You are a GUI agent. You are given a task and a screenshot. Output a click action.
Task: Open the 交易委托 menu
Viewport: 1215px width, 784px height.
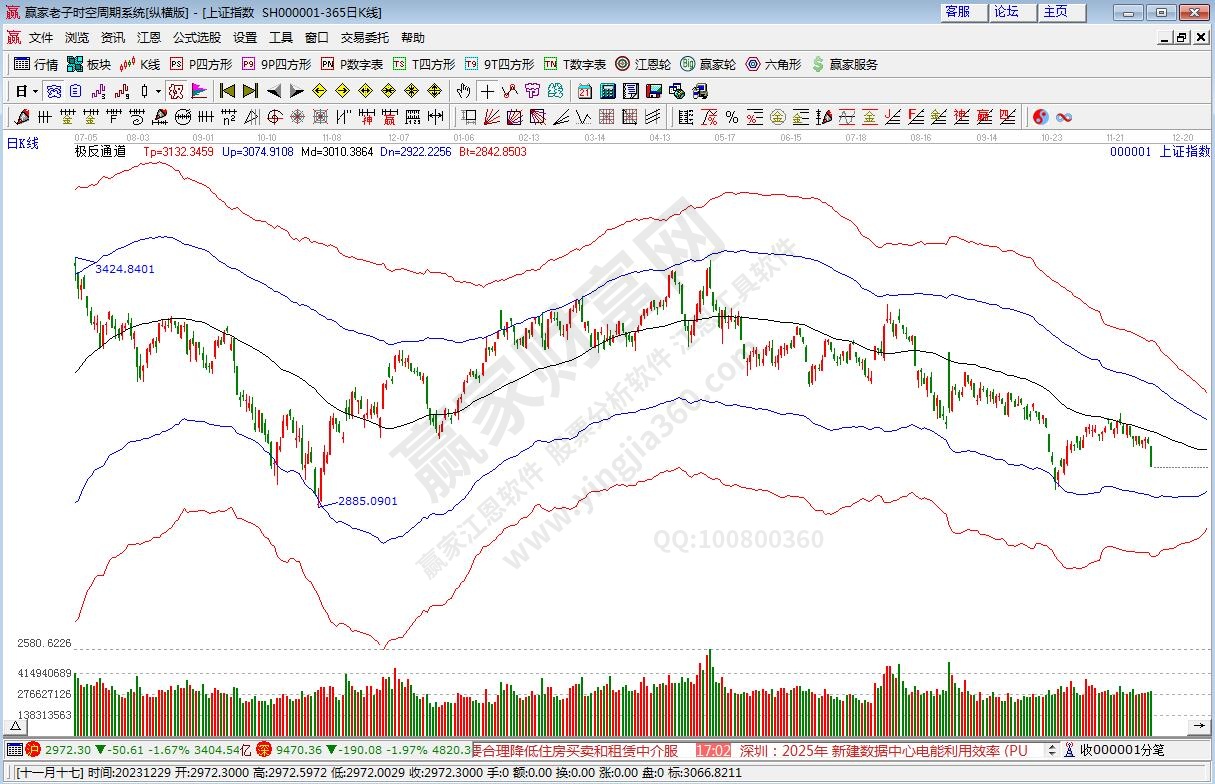[364, 38]
